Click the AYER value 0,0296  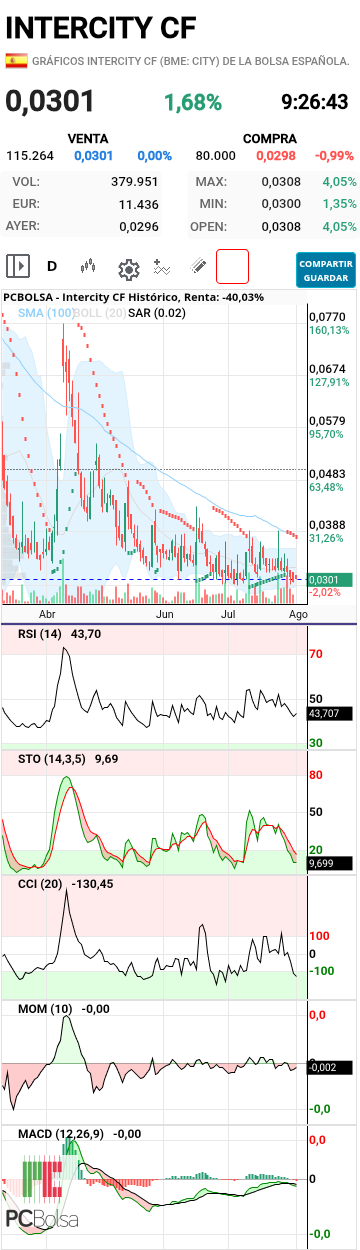pos(139,226)
